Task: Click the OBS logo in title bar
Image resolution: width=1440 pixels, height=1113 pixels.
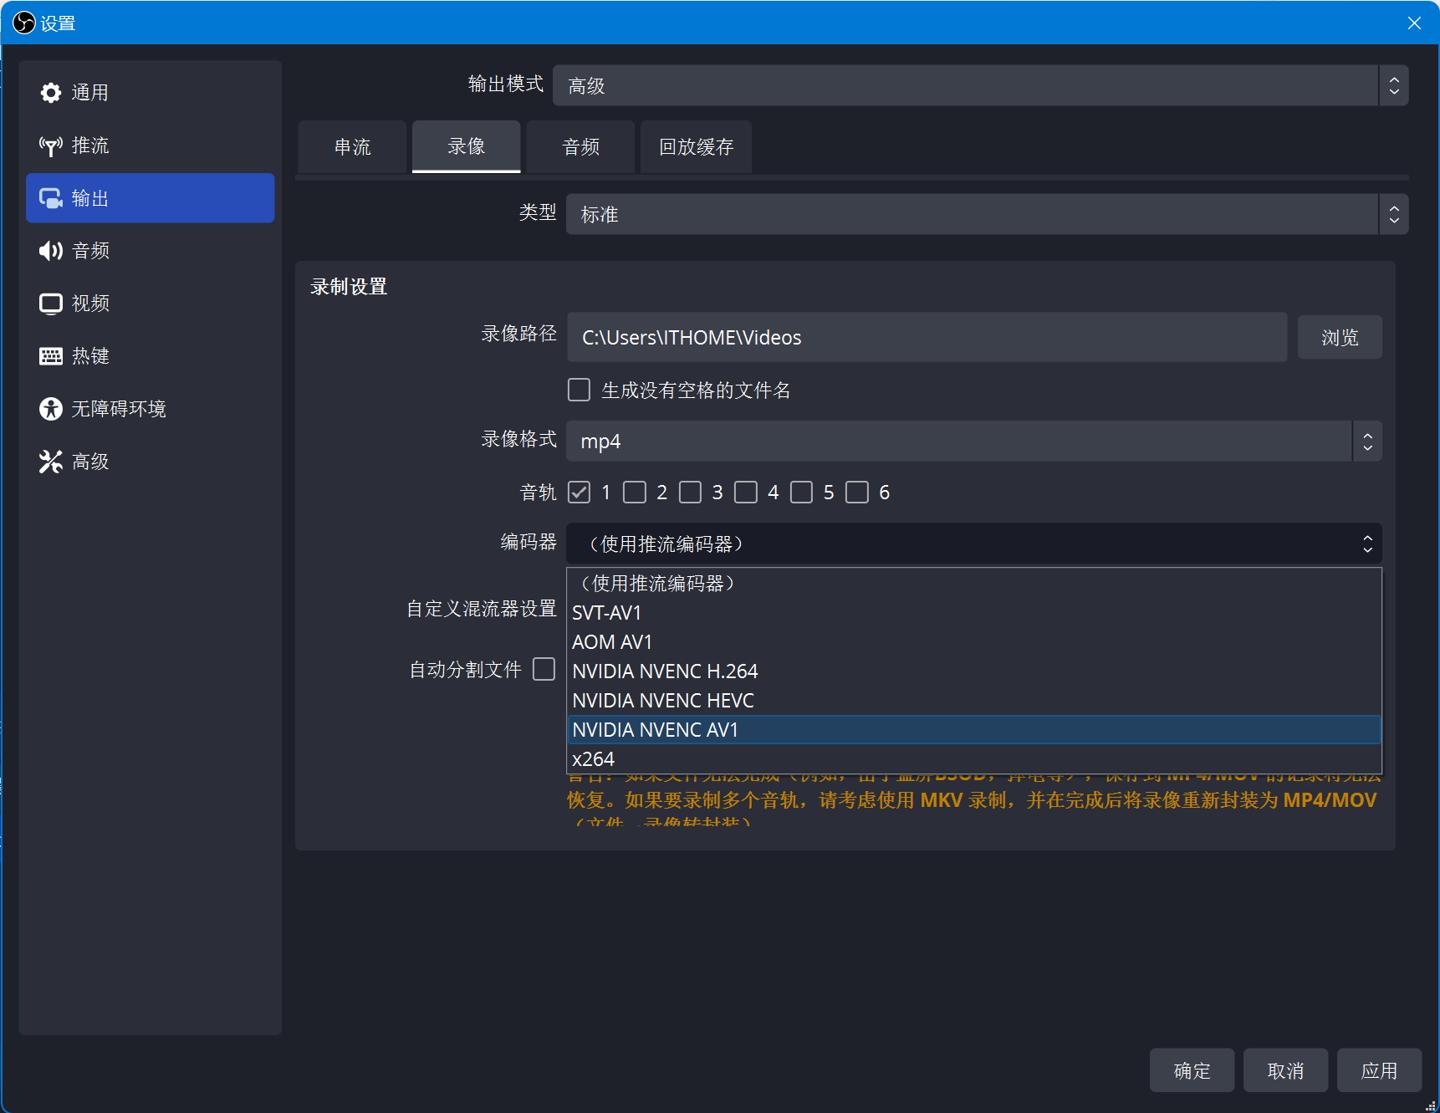Action: [23, 23]
